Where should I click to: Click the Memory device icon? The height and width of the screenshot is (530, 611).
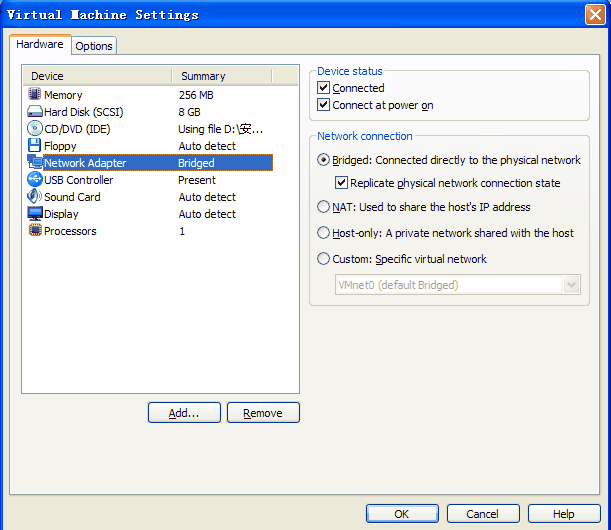coord(35,95)
